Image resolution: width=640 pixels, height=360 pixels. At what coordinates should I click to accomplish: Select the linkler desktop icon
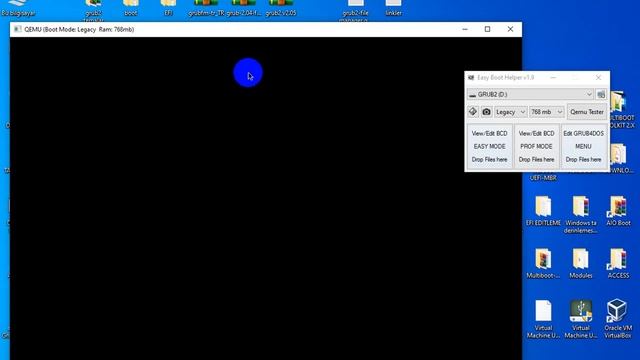pos(393,8)
